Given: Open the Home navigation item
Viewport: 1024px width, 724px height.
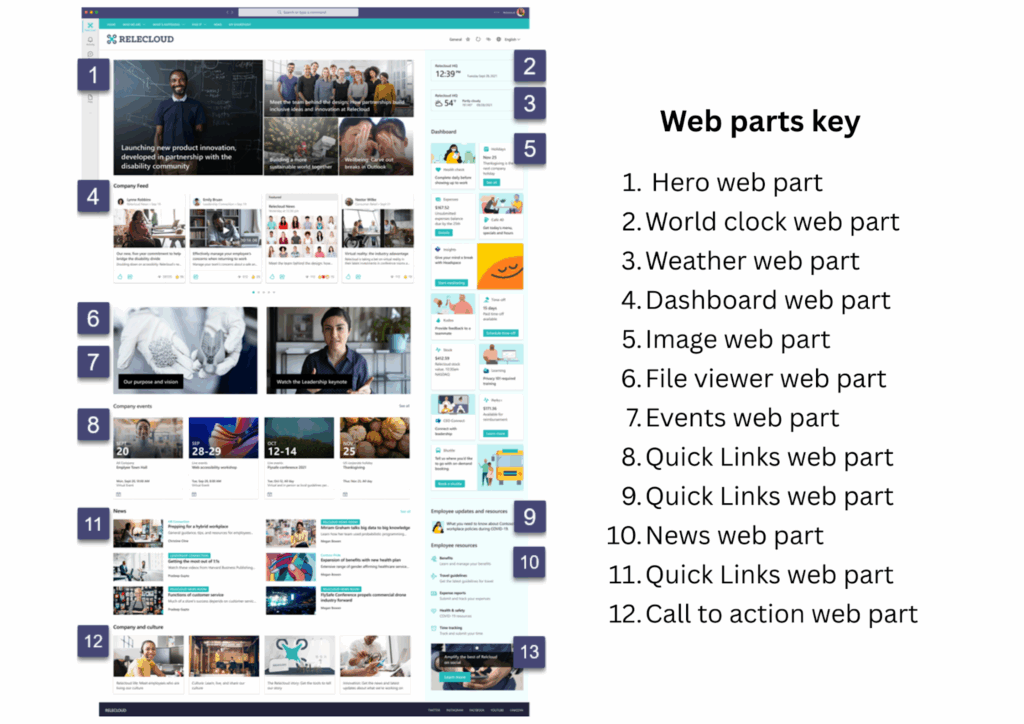Looking at the screenshot, I should (x=111, y=24).
